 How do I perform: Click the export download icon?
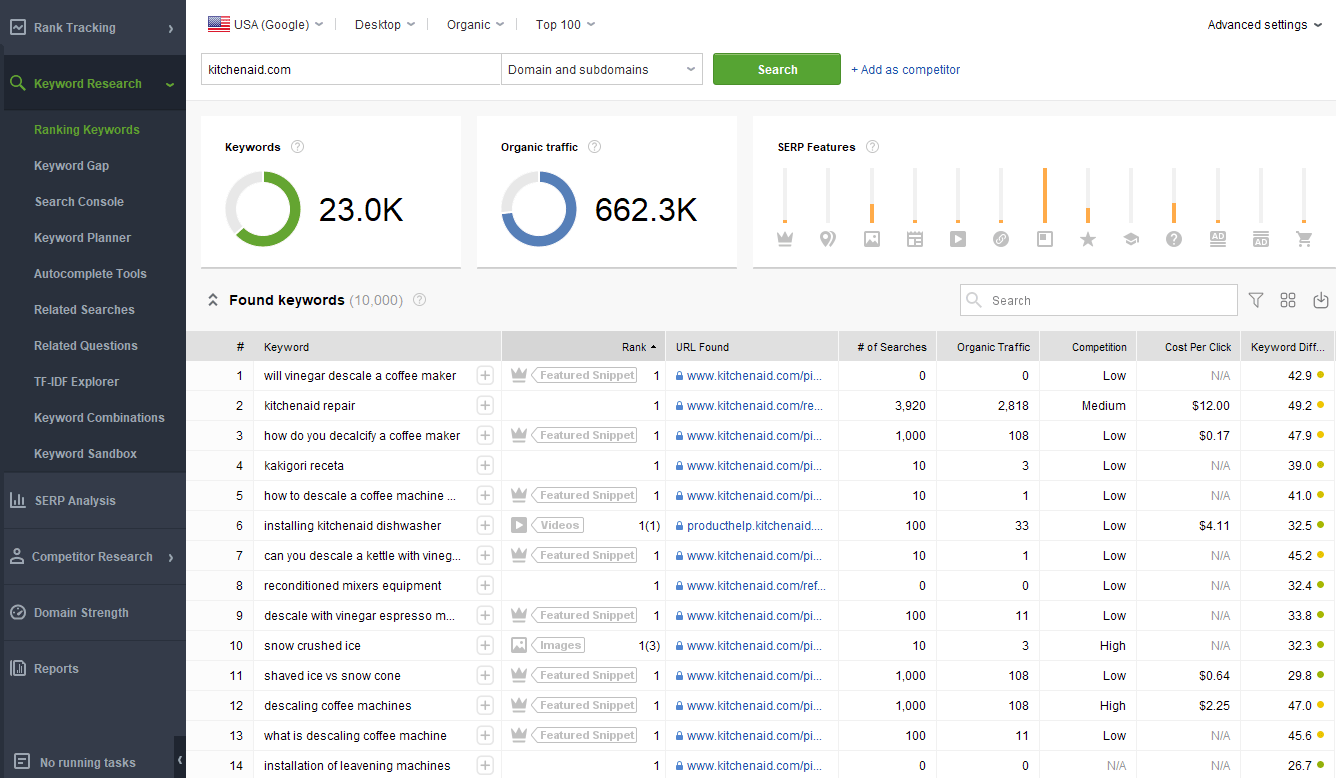coord(1320,300)
